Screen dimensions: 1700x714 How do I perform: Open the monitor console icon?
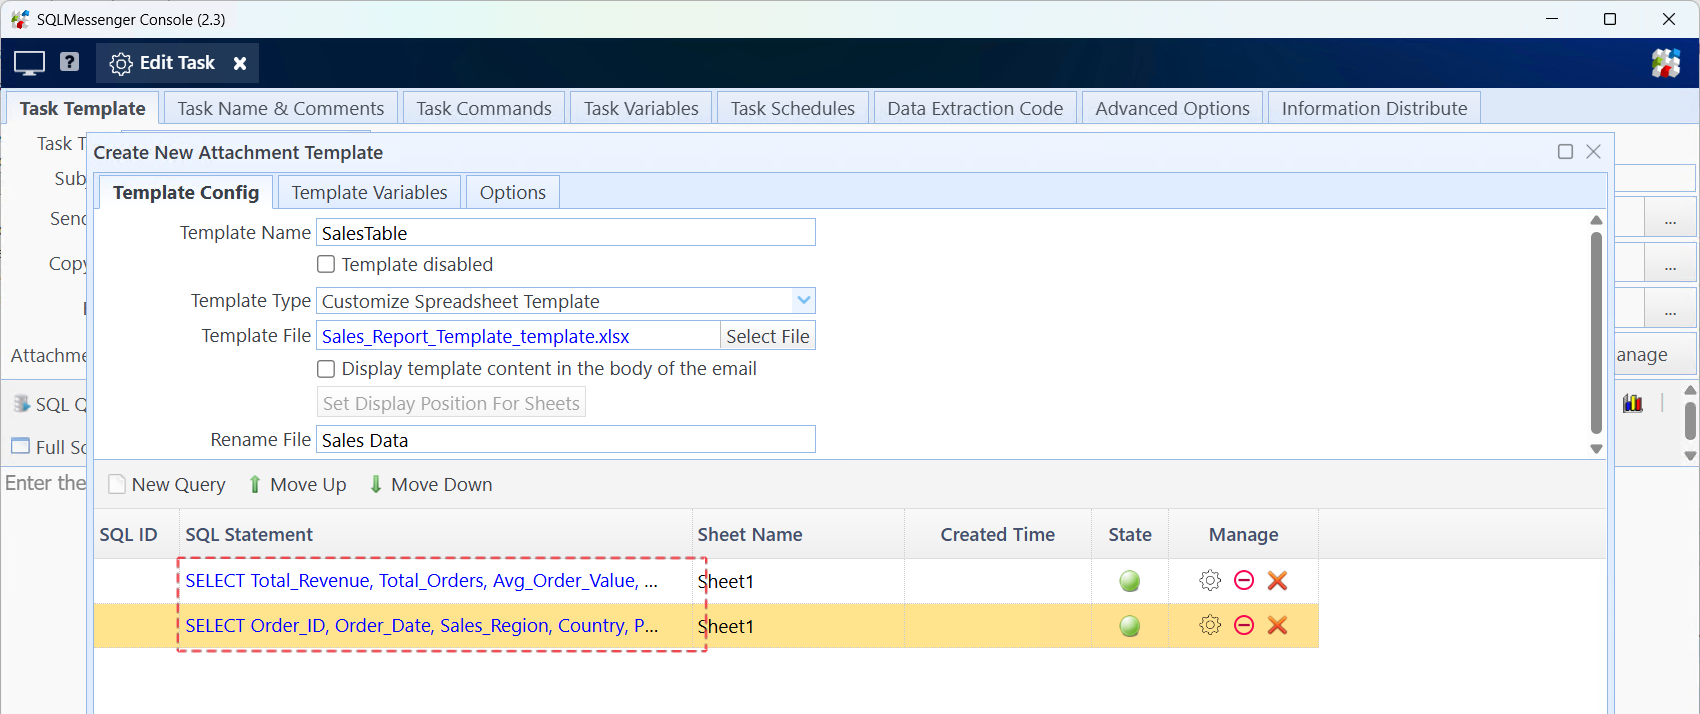tap(29, 63)
